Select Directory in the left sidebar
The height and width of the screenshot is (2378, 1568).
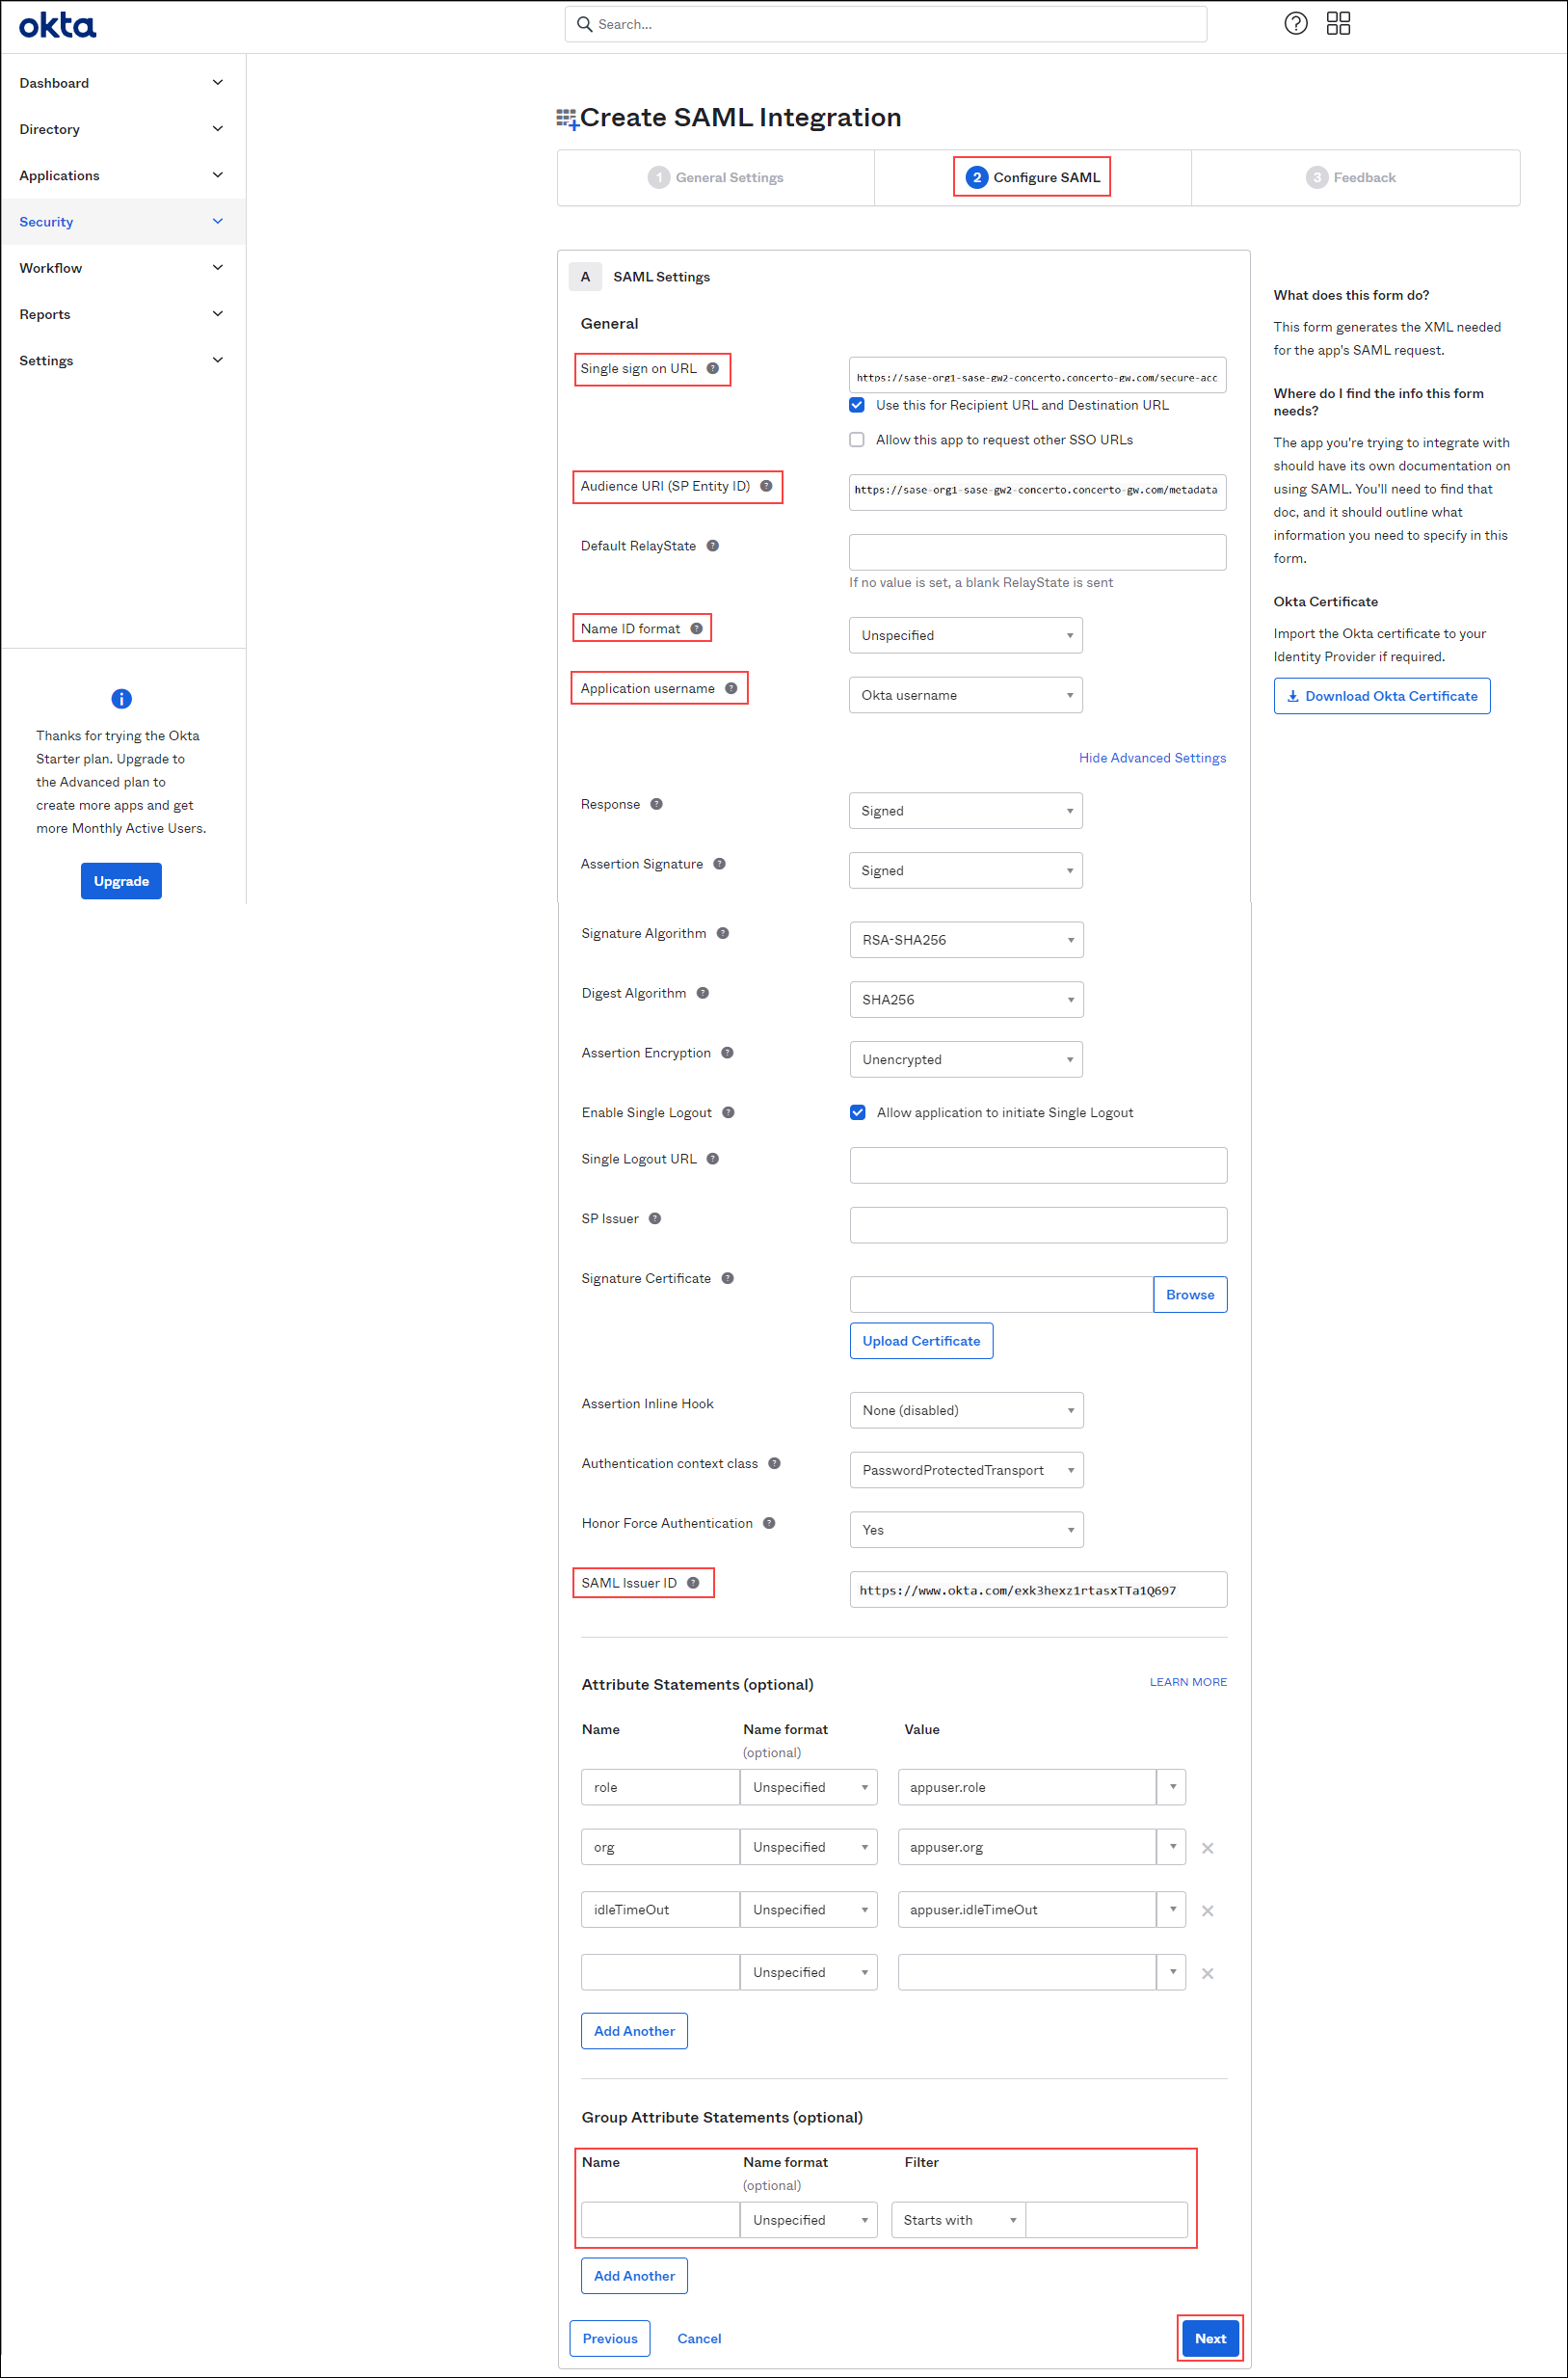[49, 128]
